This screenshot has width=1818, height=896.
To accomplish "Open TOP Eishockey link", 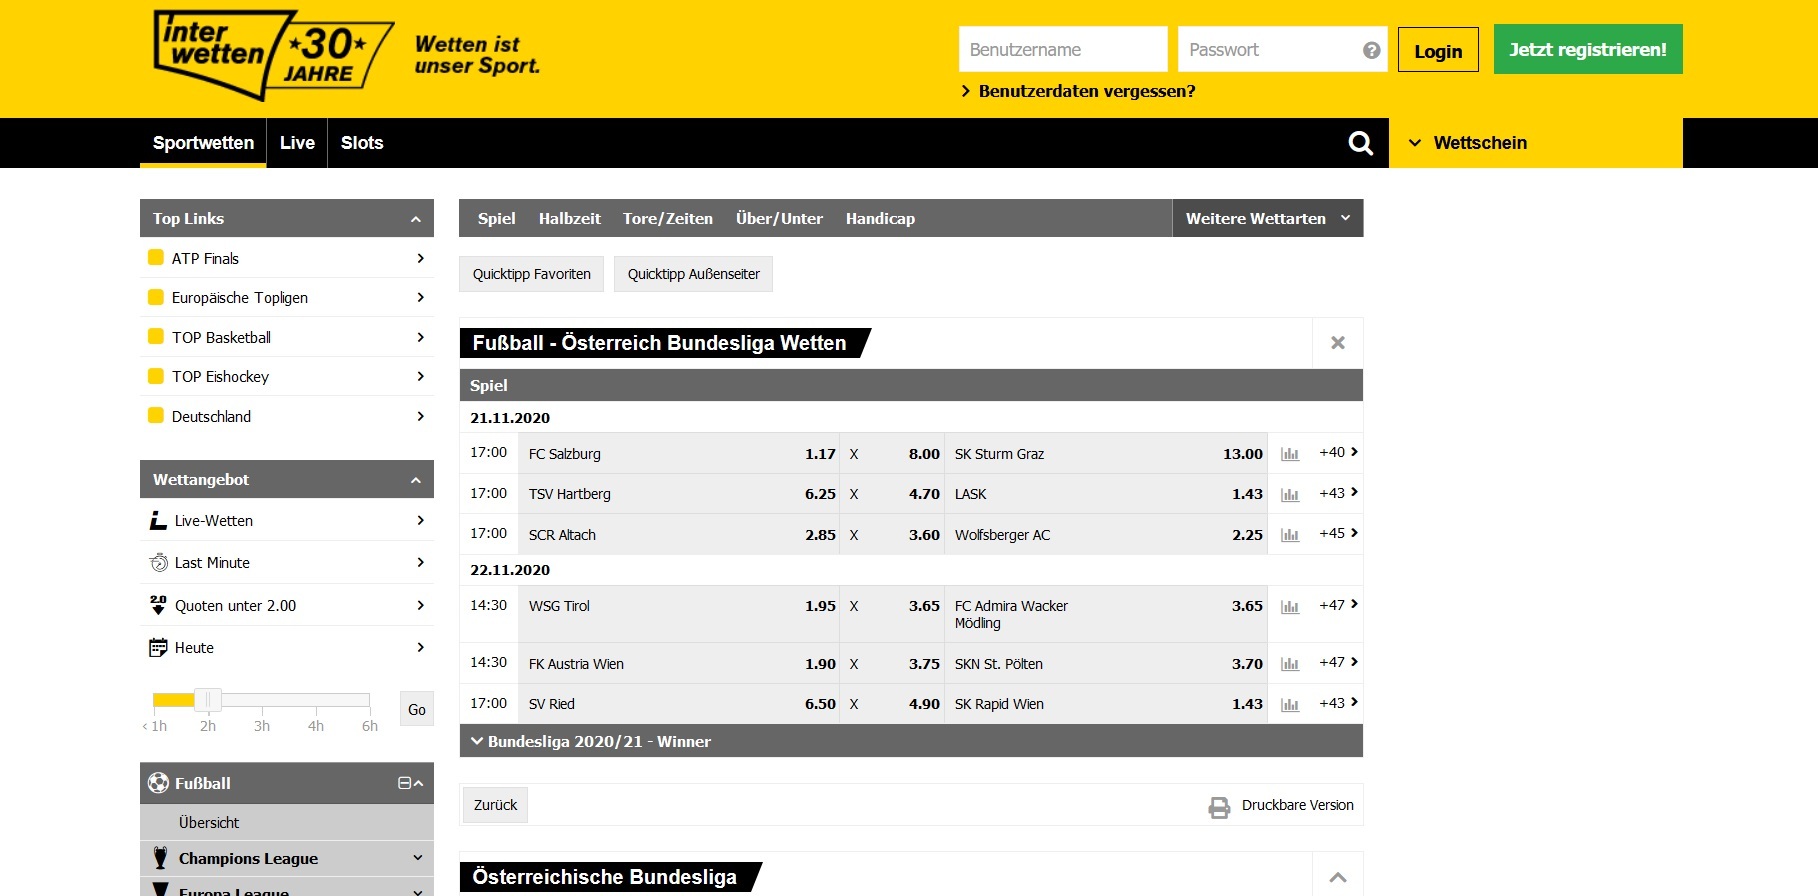I will (287, 376).
